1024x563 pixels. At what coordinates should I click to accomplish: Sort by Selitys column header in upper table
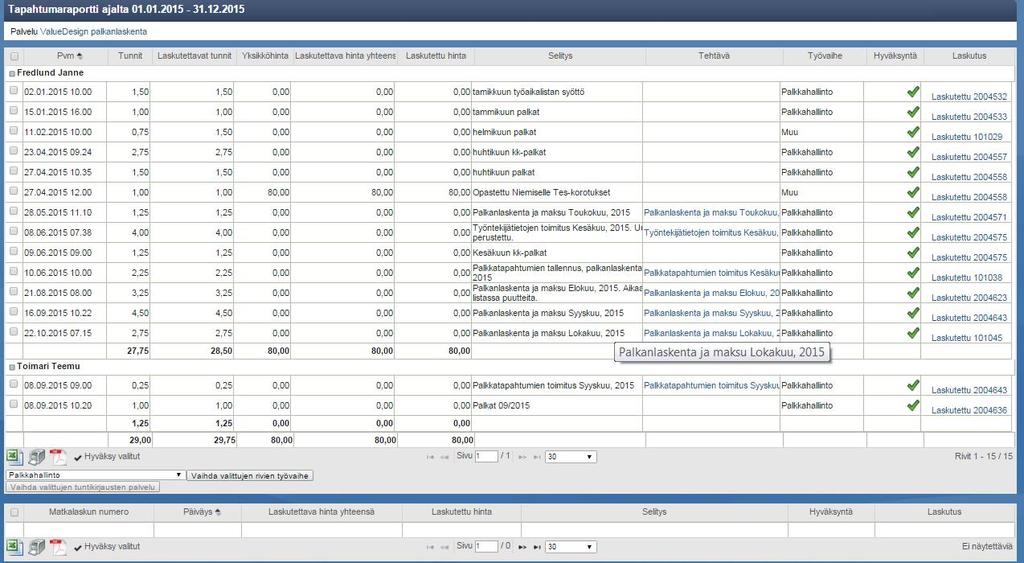coord(560,56)
